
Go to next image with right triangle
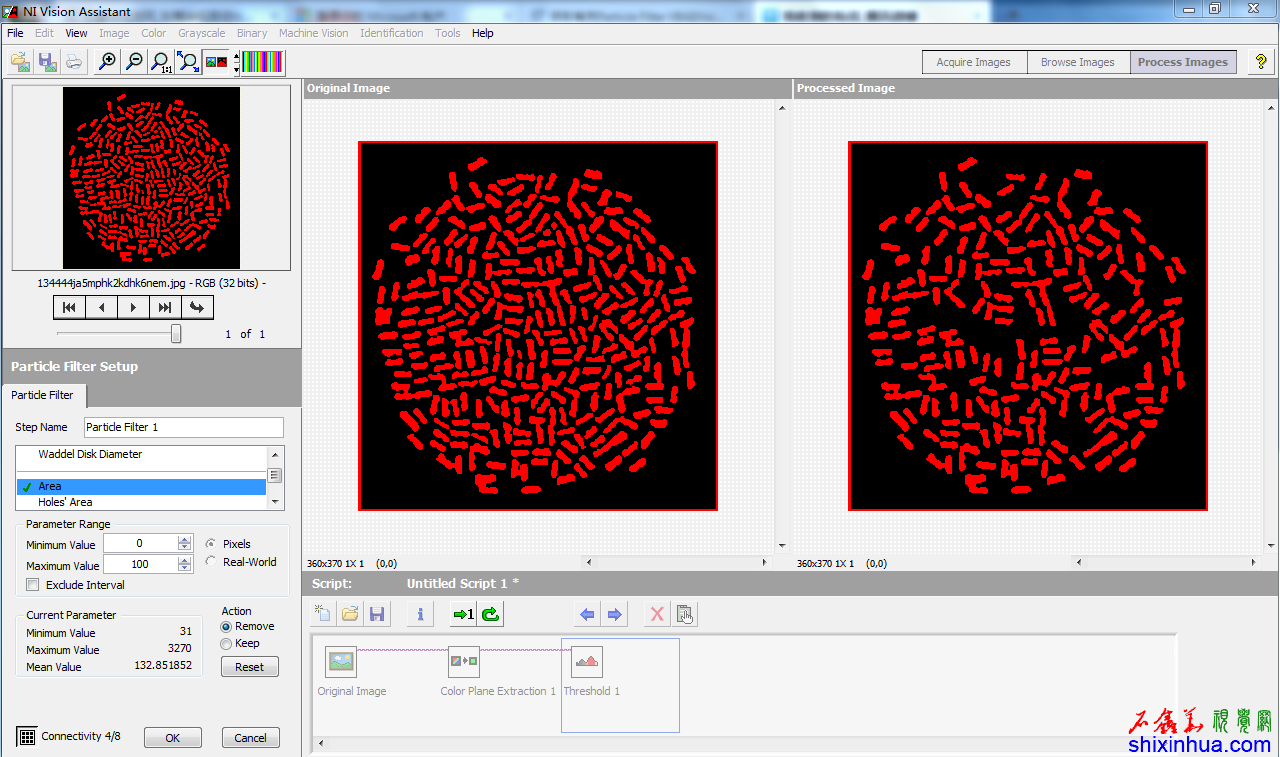point(133,307)
